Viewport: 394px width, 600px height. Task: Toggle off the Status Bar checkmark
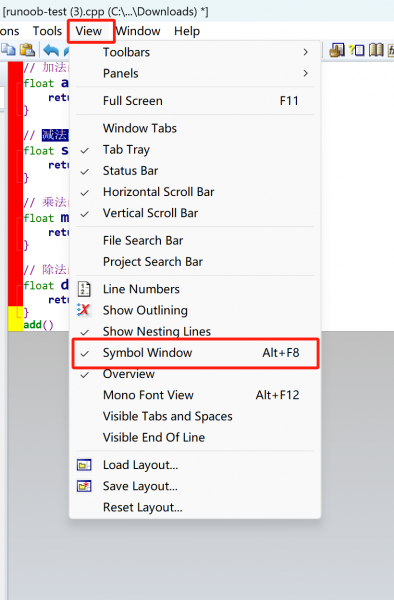[x=195, y=171]
